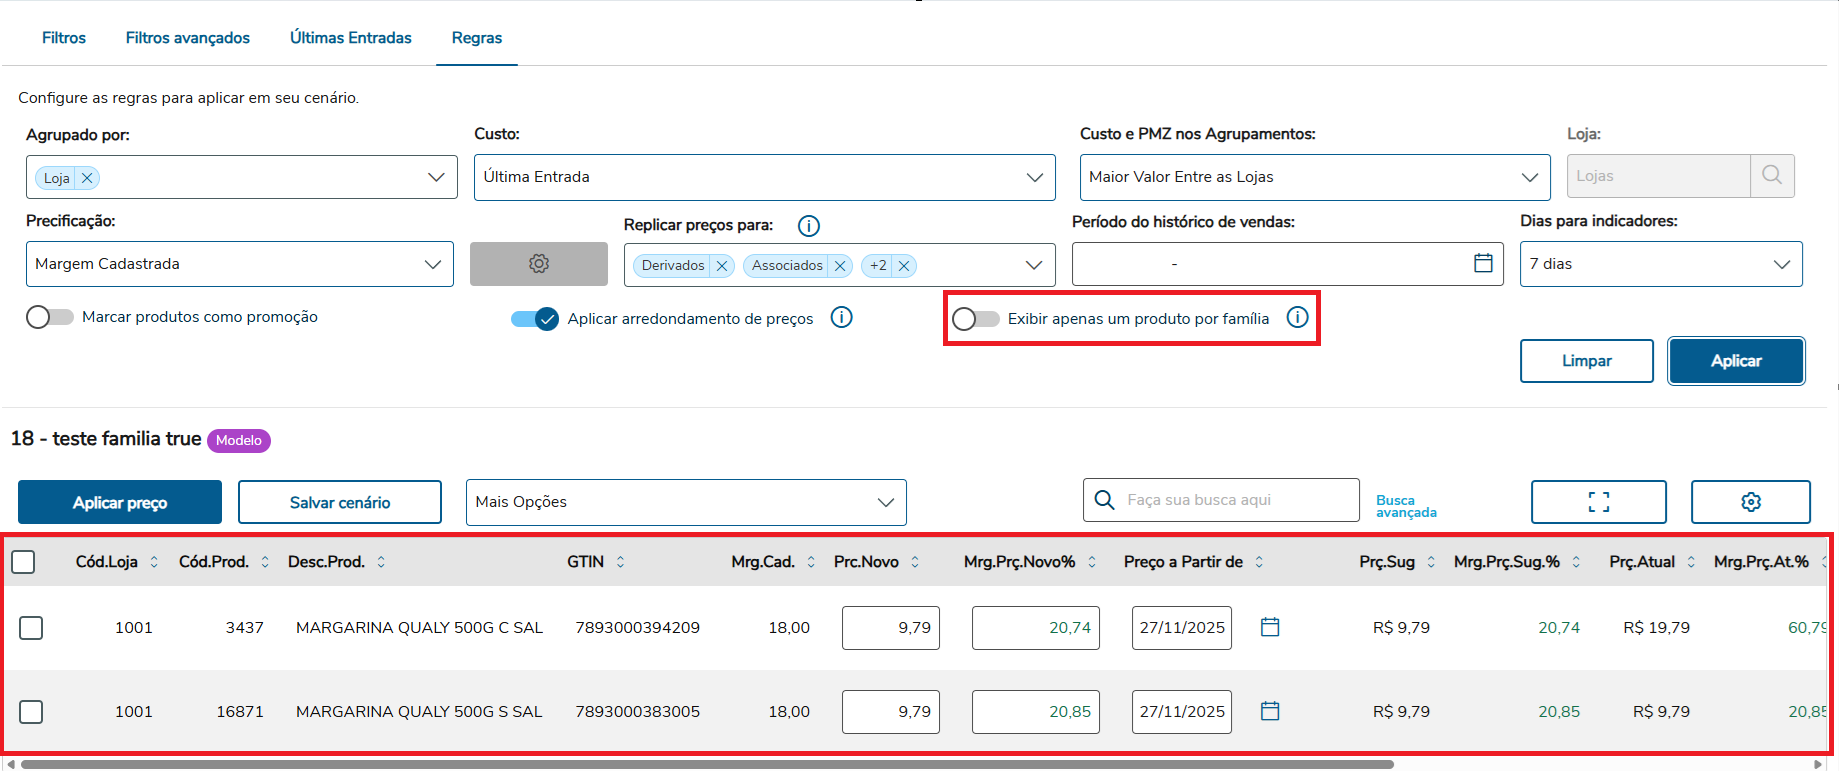
Task: Edit Mrg.Prç.Novo% field showing 20,85
Action: 1036,712
